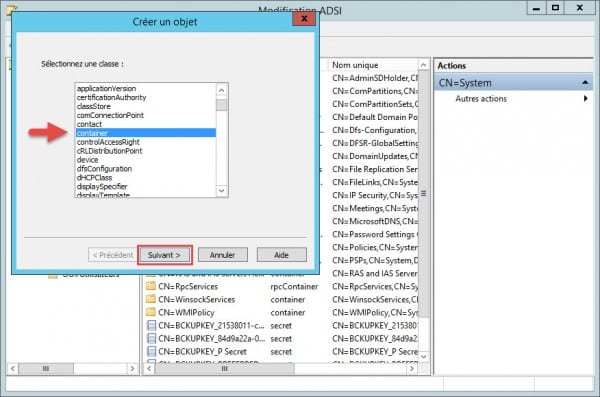Click CN=BCKUPKEY_21538011 object icon
600x397 pixels.
coord(152,325)
